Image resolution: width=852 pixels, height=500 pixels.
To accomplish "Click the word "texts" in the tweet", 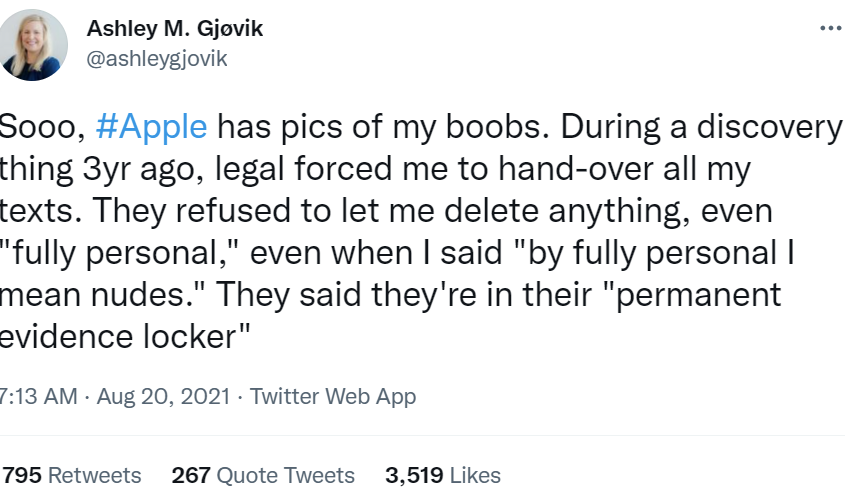I will pyautogui.click(x=35, y=212).
